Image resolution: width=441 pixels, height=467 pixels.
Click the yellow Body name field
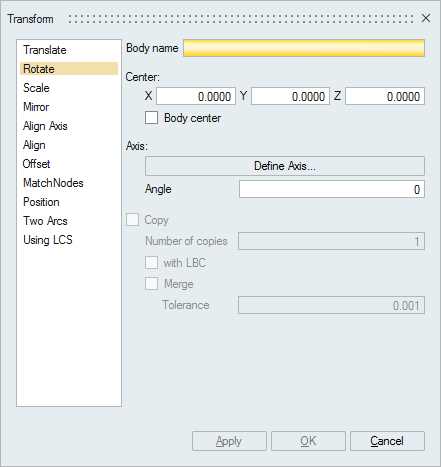(304, 48)
